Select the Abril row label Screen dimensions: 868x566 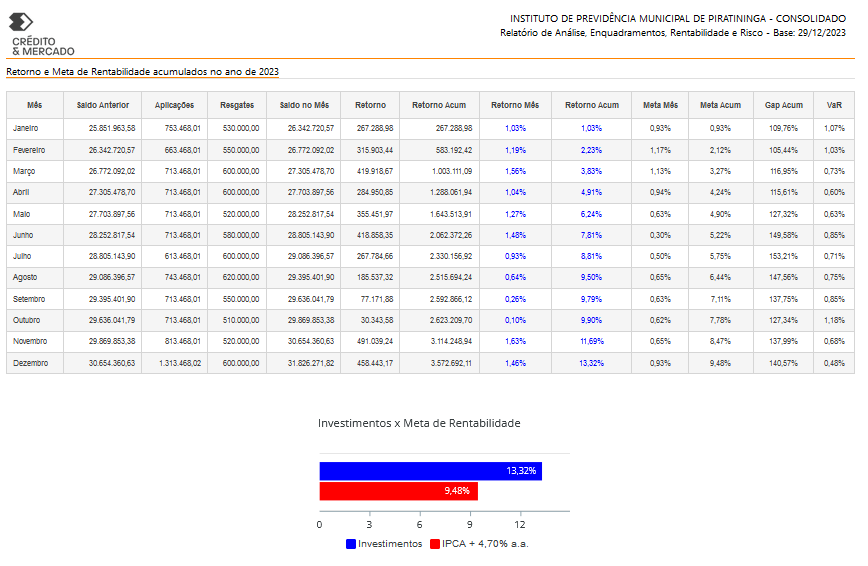tap(21, 193)
